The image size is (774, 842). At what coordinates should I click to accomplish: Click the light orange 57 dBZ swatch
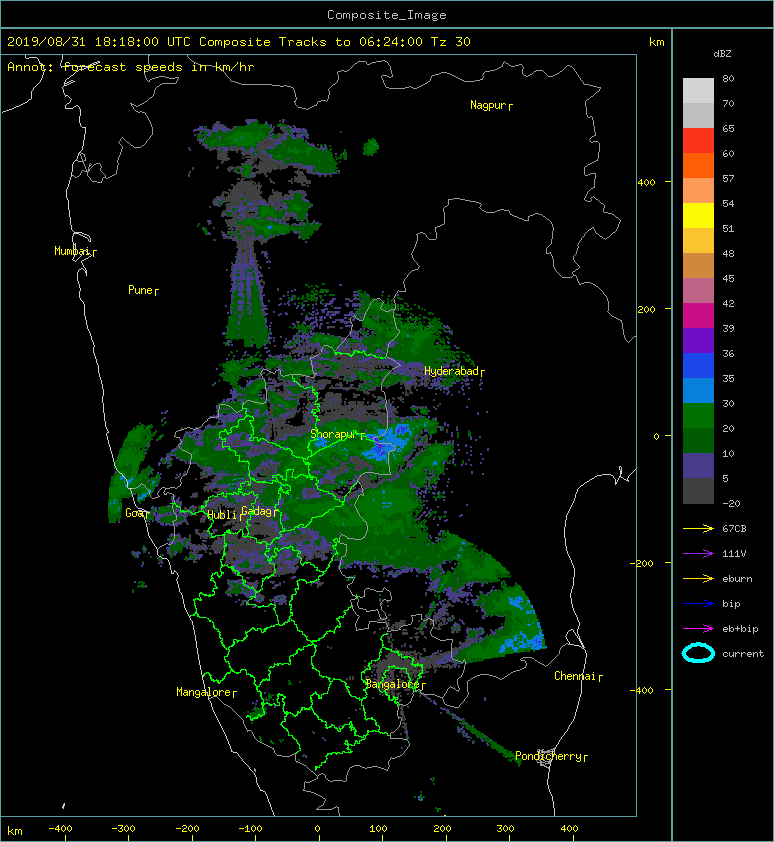[698, 191]
